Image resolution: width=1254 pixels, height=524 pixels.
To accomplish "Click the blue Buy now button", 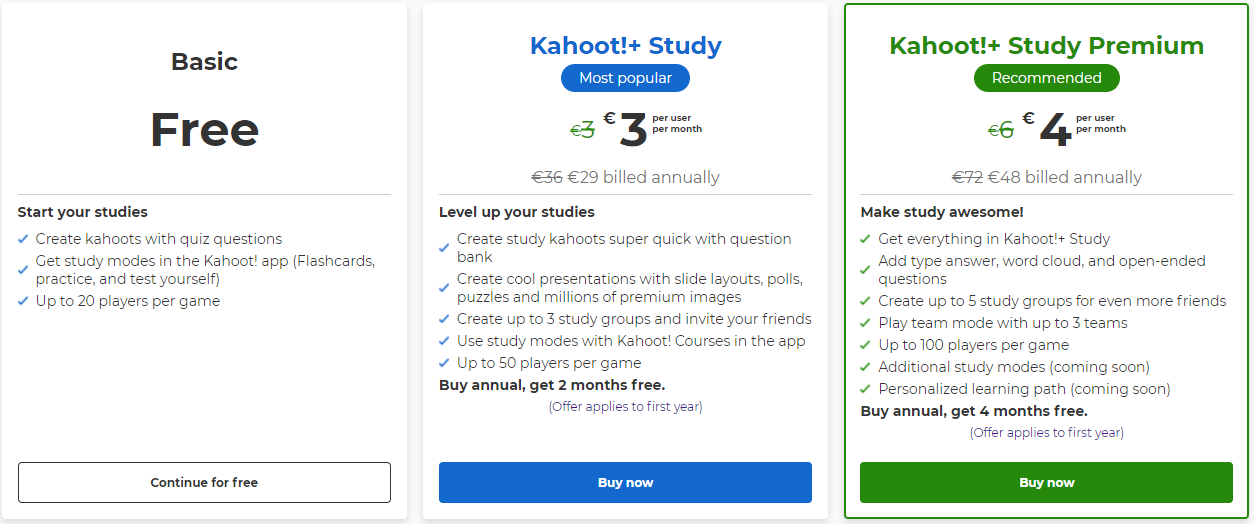I will (x=625, y=482).
